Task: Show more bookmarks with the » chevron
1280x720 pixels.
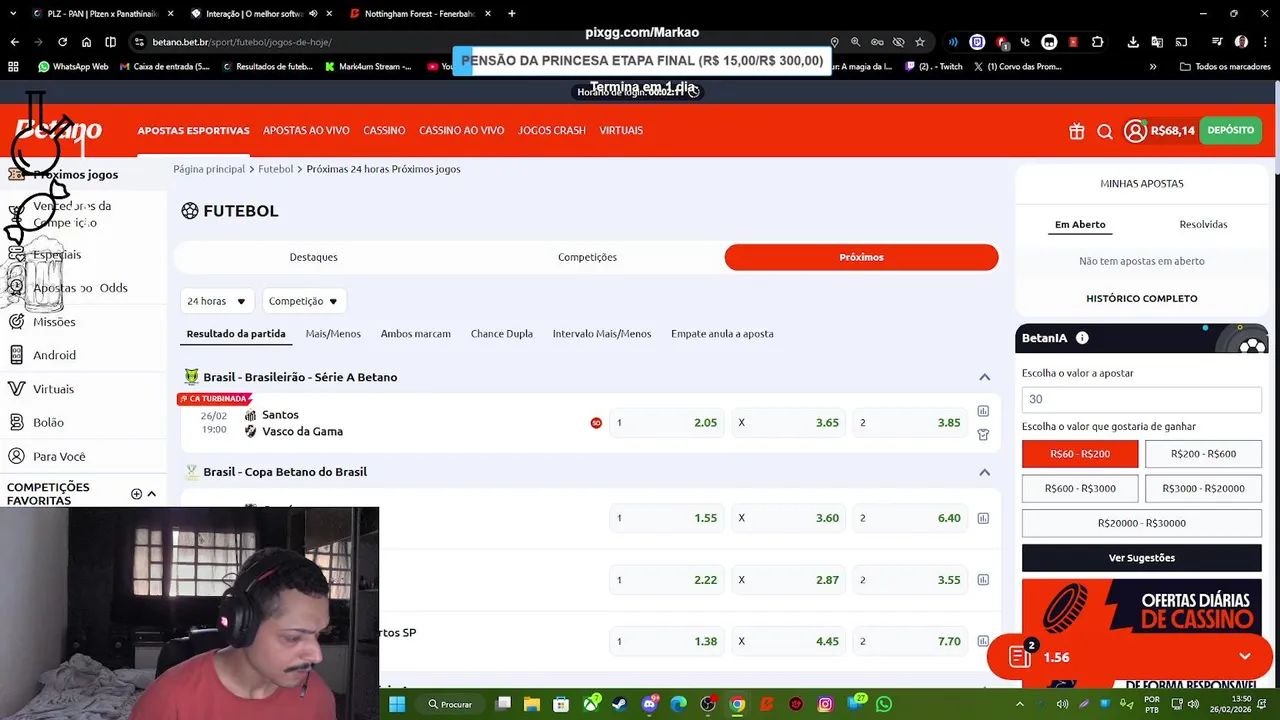Action: pyautogui.click(x=1153, y=67)
